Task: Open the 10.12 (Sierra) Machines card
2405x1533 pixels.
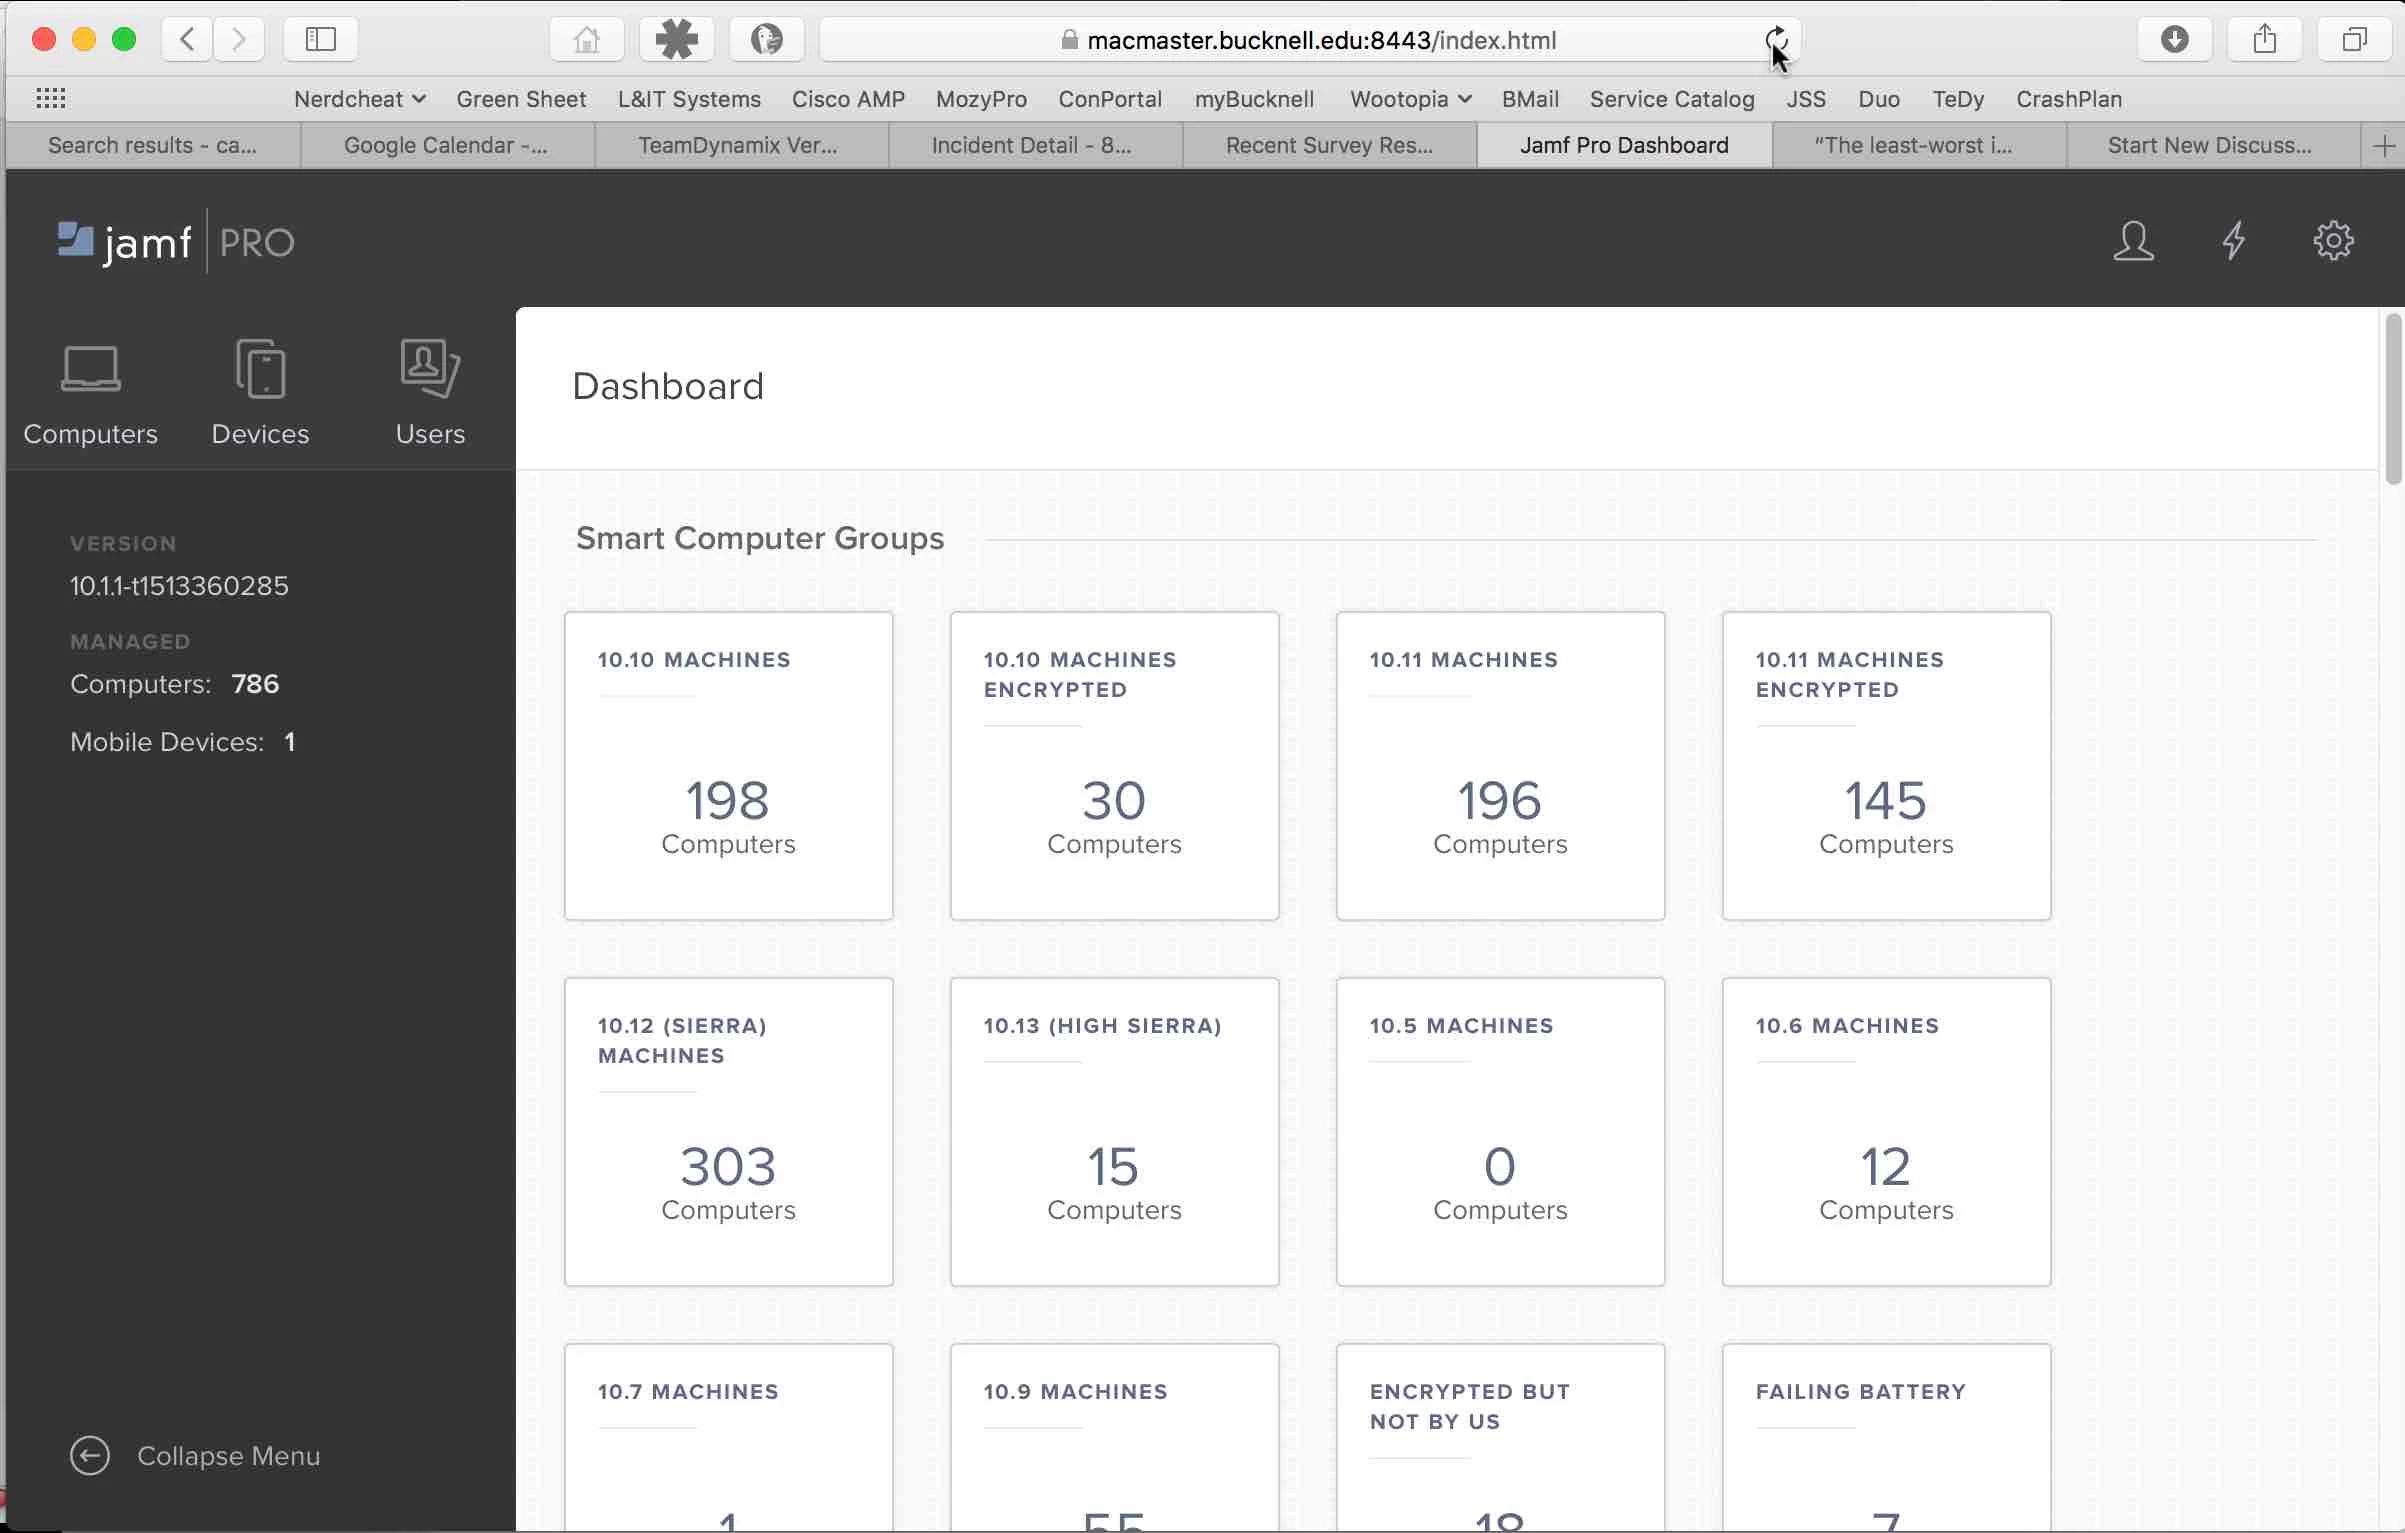Action: pyautogui.click(x=728, y=1131)
